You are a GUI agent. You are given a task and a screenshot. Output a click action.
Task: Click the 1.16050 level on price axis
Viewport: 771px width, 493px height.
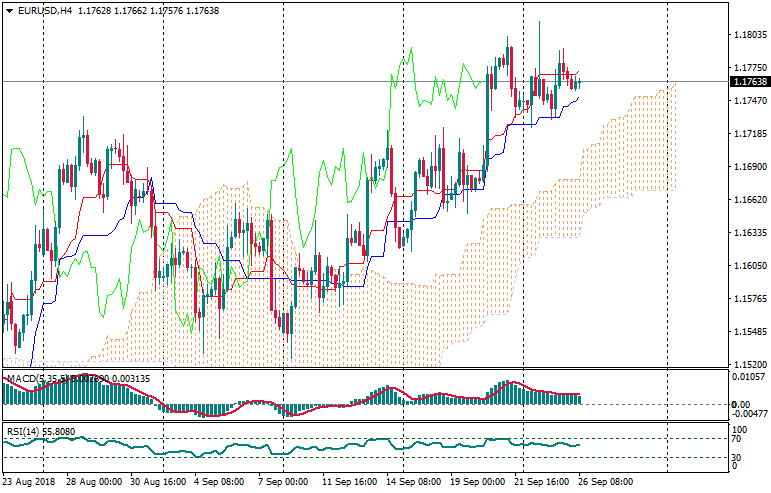[749, 266]
